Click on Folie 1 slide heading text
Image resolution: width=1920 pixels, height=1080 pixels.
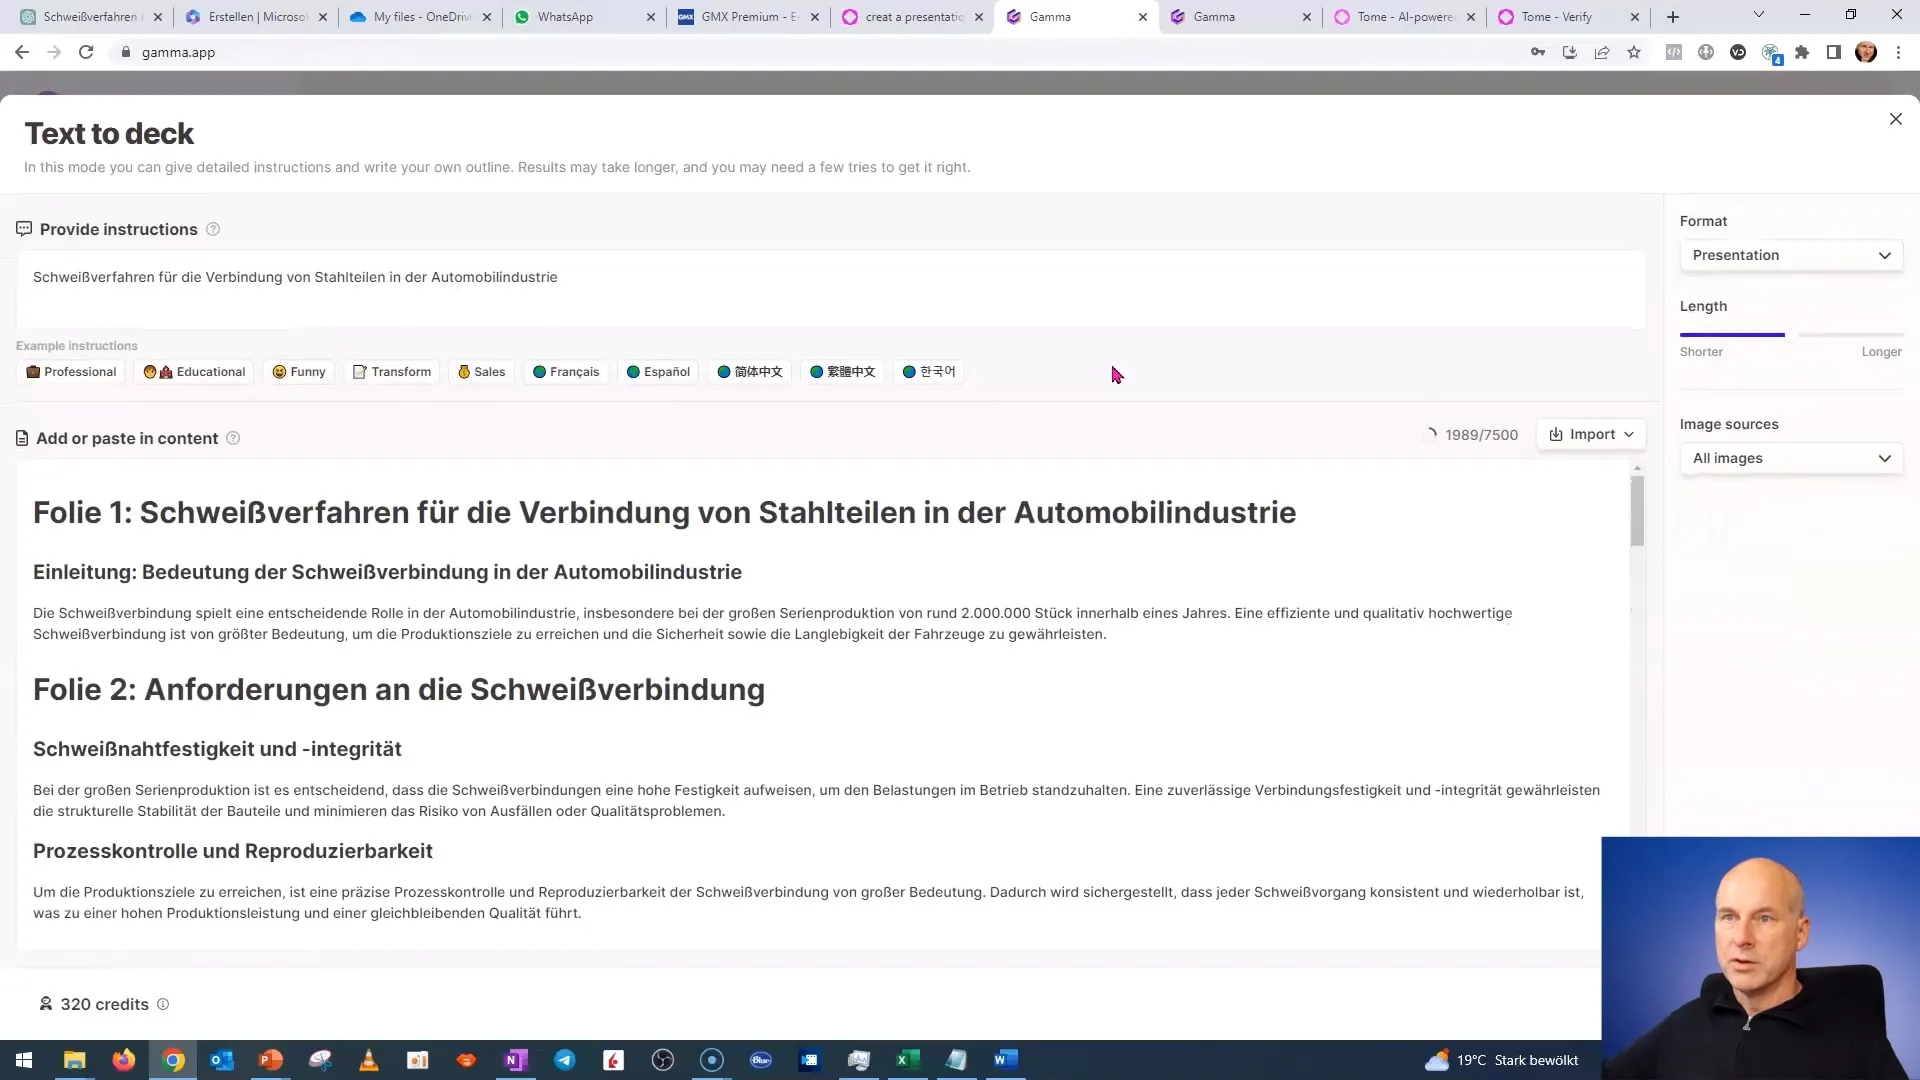(x=665, y=512)
